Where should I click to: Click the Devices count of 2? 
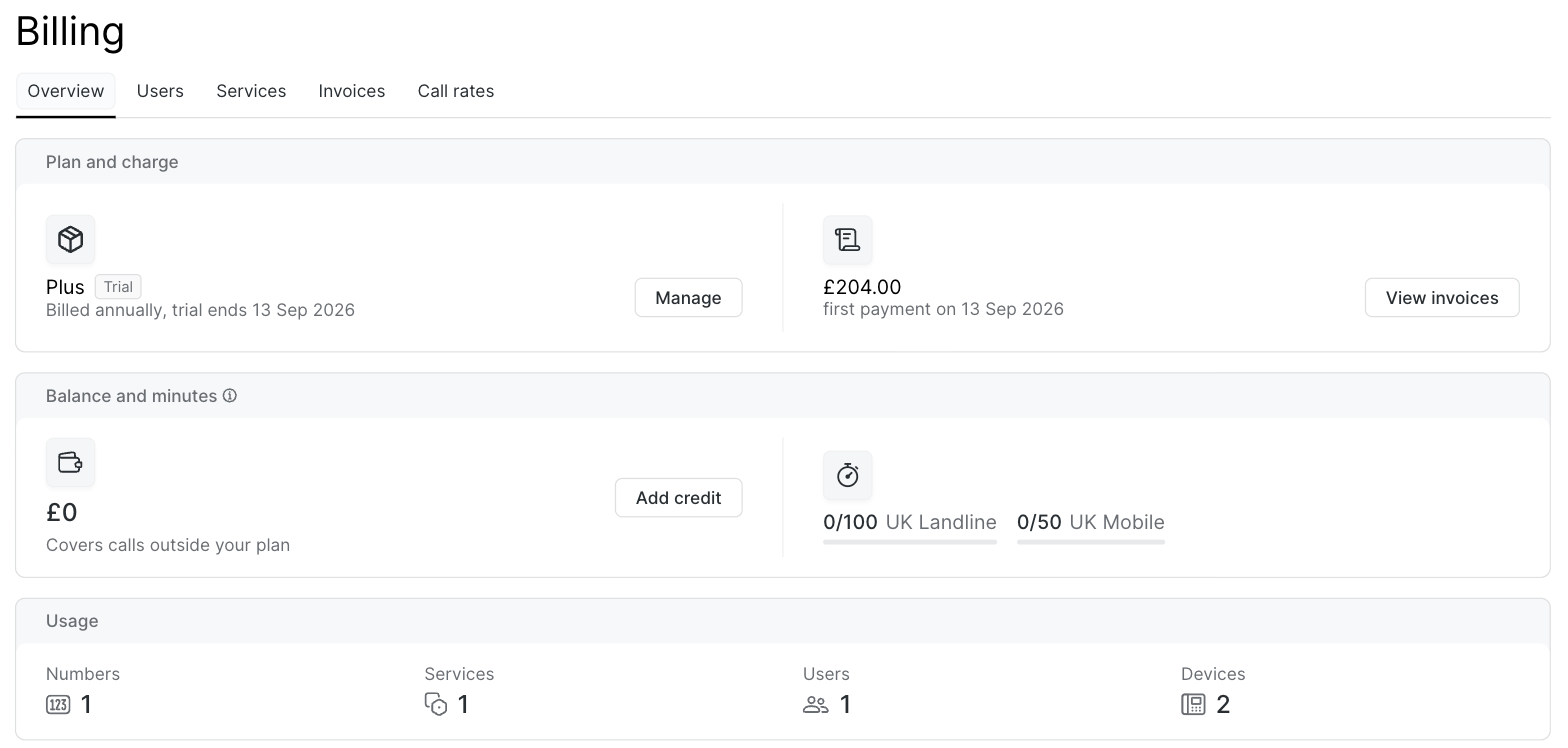point(1223,705)
